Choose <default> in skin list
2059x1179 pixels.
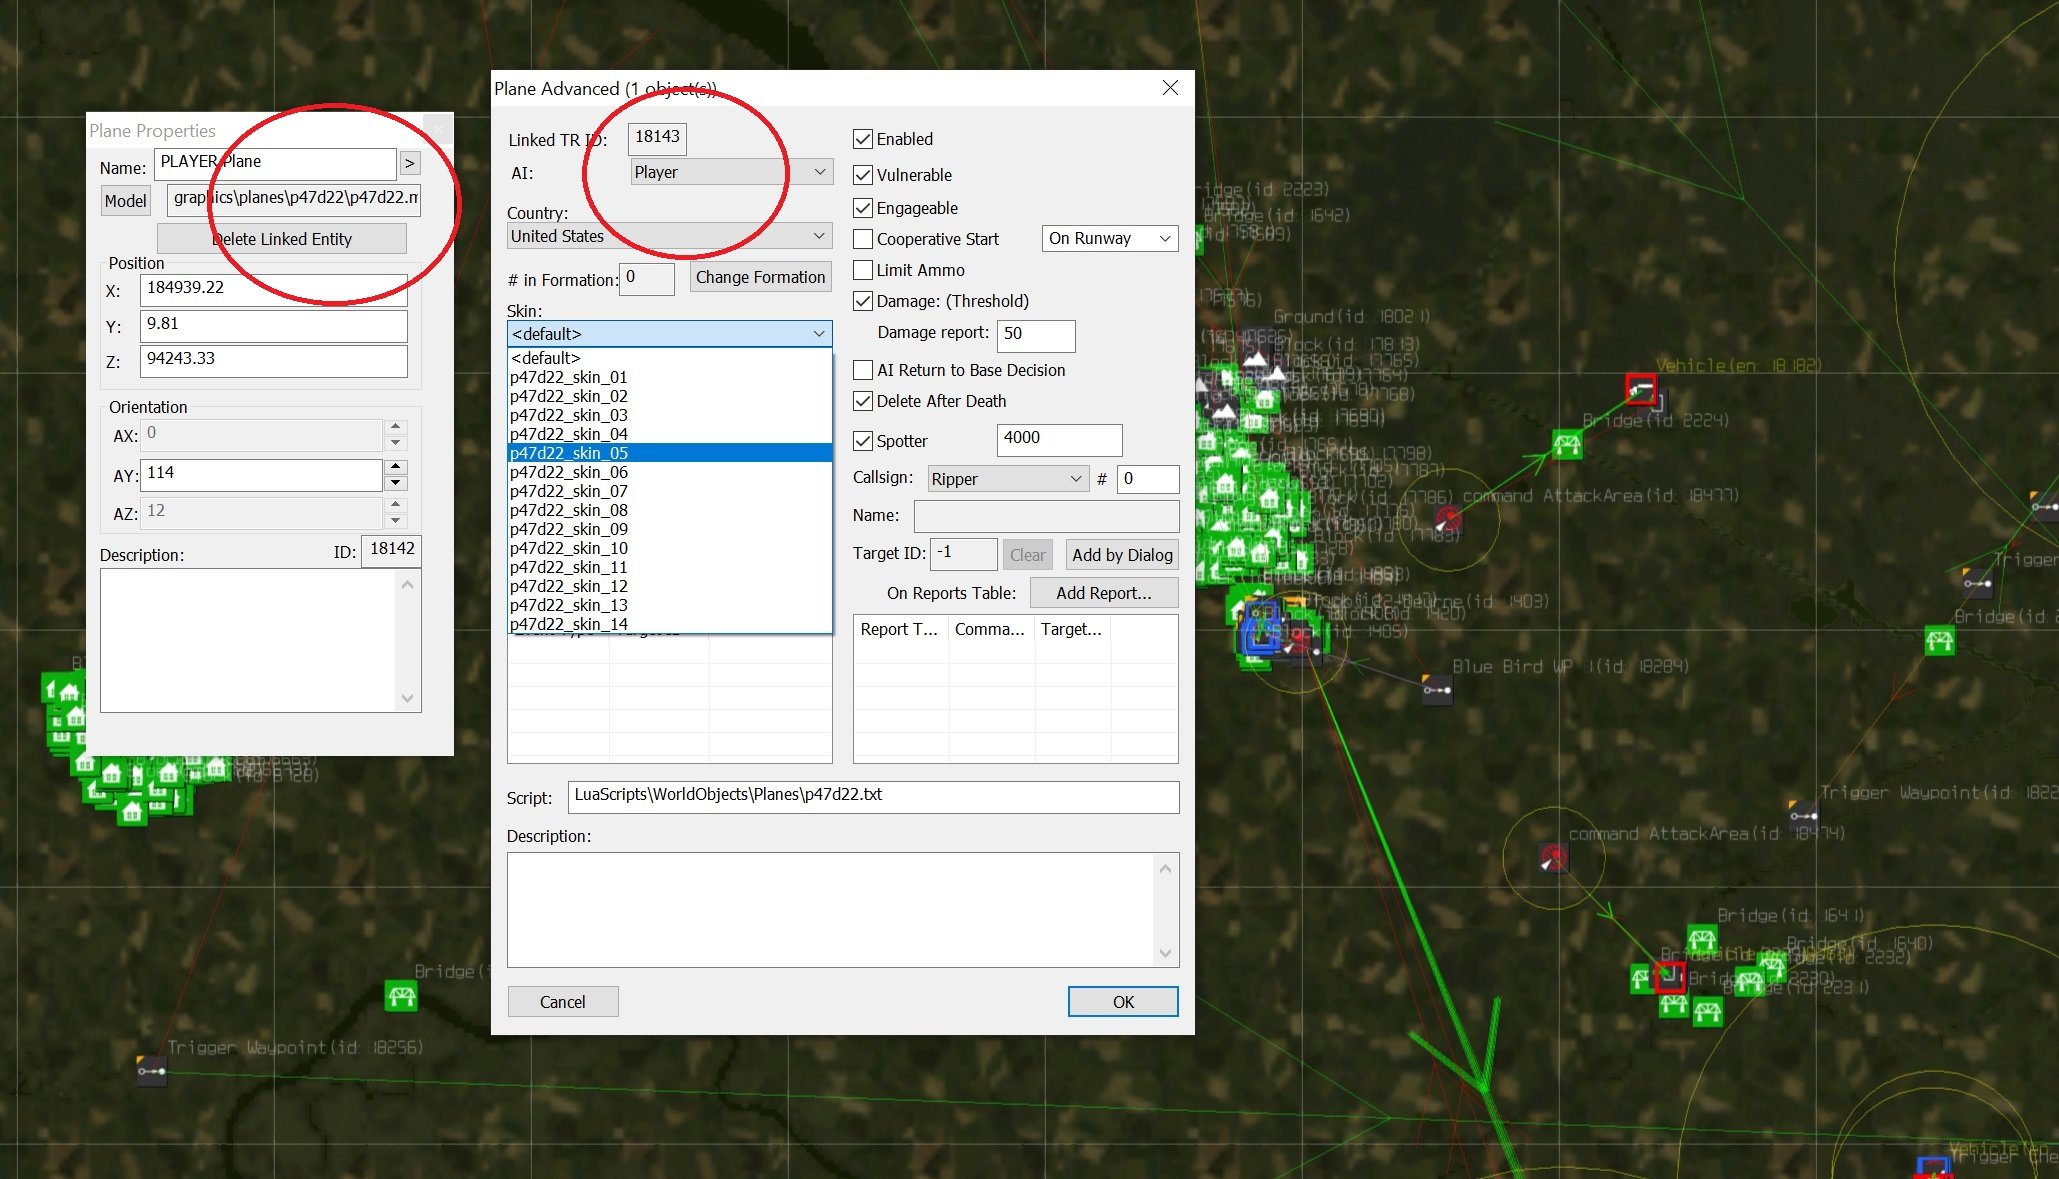[670, 358]
